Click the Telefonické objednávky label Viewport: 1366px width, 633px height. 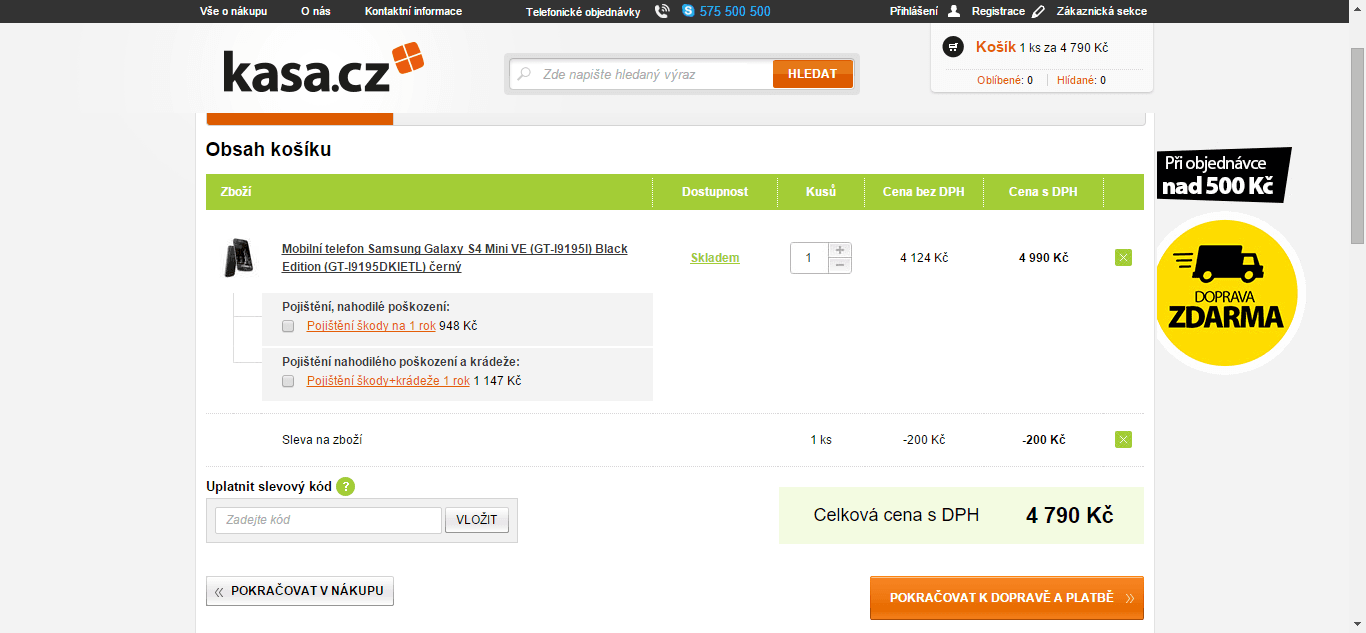[583, 12]
